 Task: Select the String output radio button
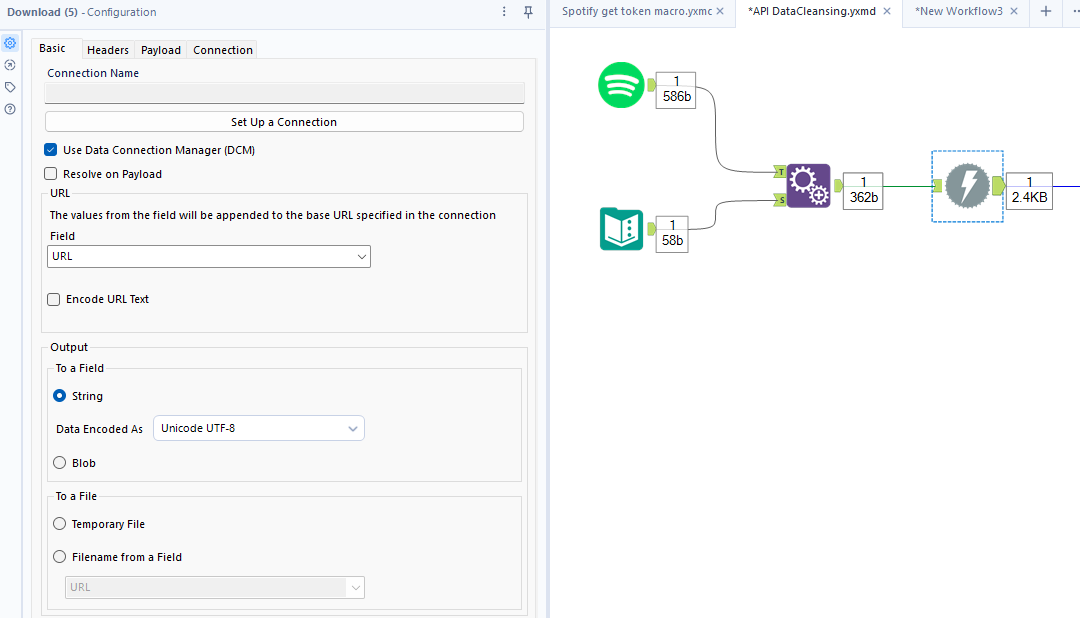coord(59,395)
